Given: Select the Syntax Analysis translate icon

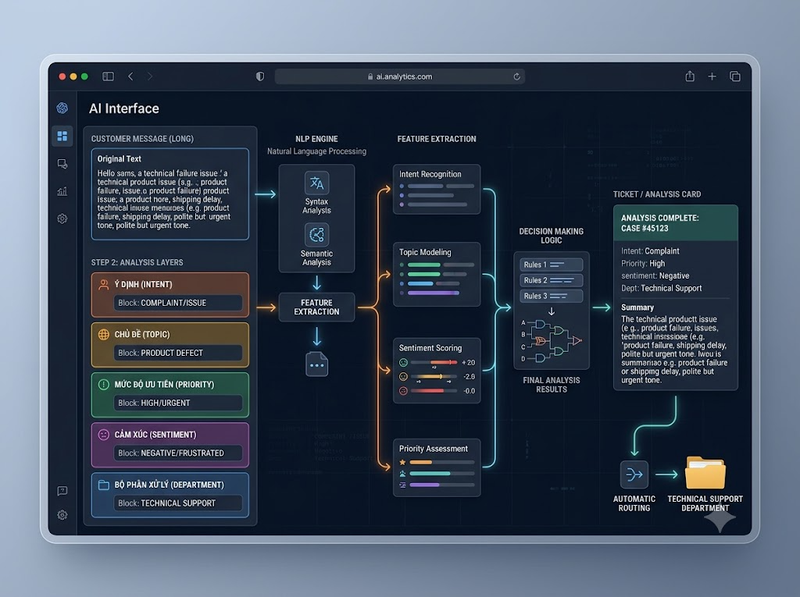Looking at the screenshot, I should pos(317,183).
